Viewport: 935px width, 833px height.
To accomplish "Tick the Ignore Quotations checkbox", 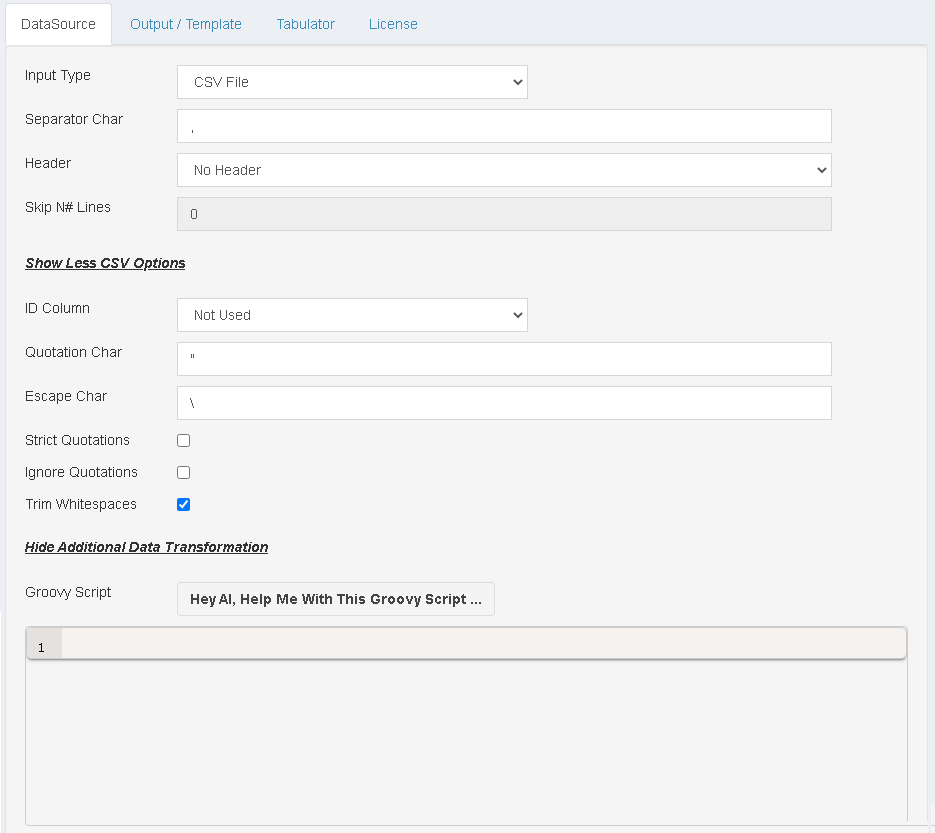I will pyautogui.click(x=184, y=472).
